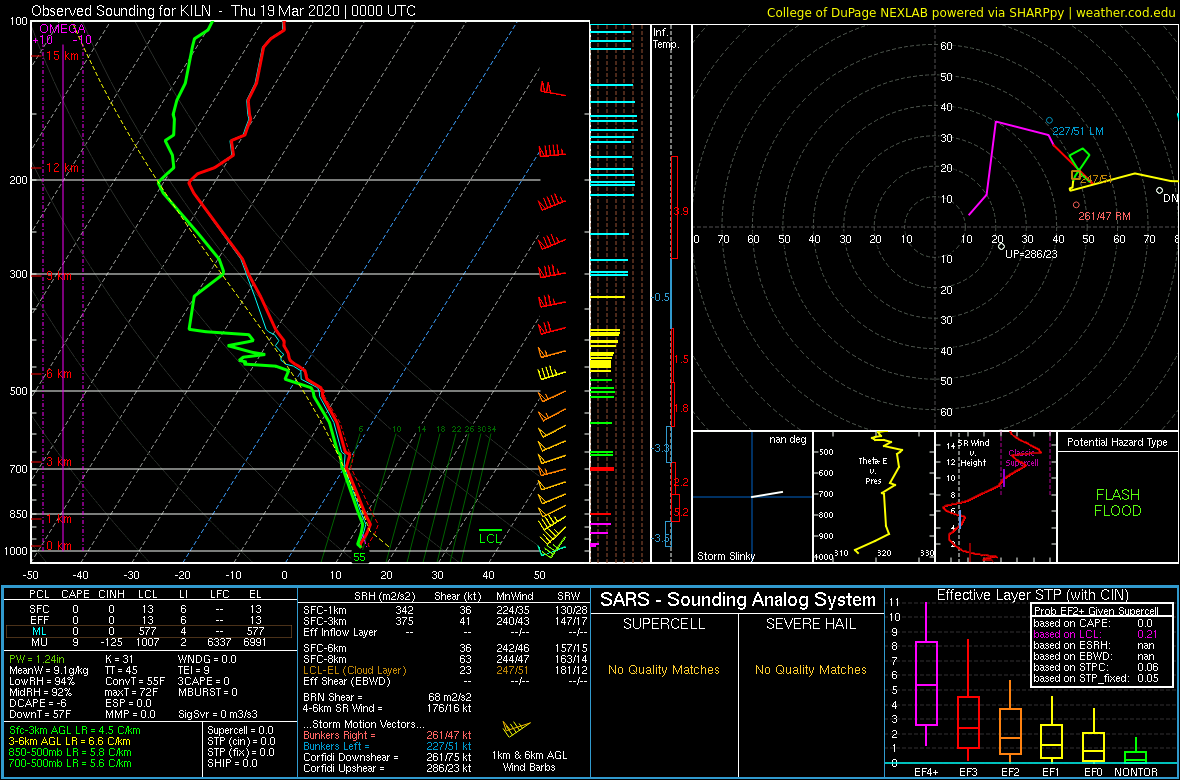Click the 'SEVERE HAIL' column heading in SARS
This screenshot has height=780, width=1180.
[x=811, y=625]
